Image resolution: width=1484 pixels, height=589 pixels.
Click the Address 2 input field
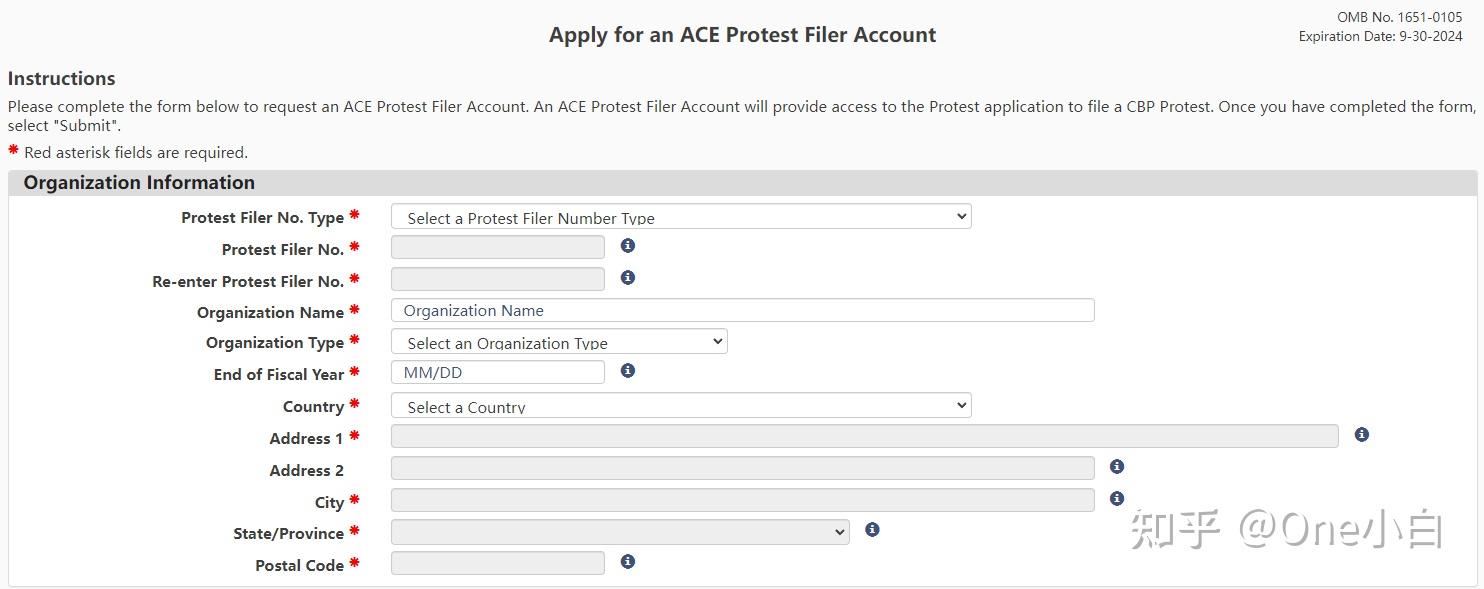[742, 467]
